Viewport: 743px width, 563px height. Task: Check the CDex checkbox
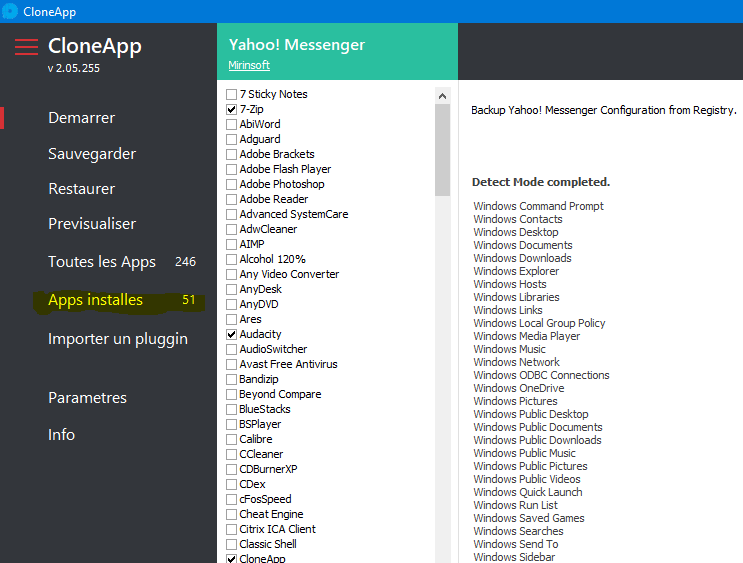click(x=231, y=484)
